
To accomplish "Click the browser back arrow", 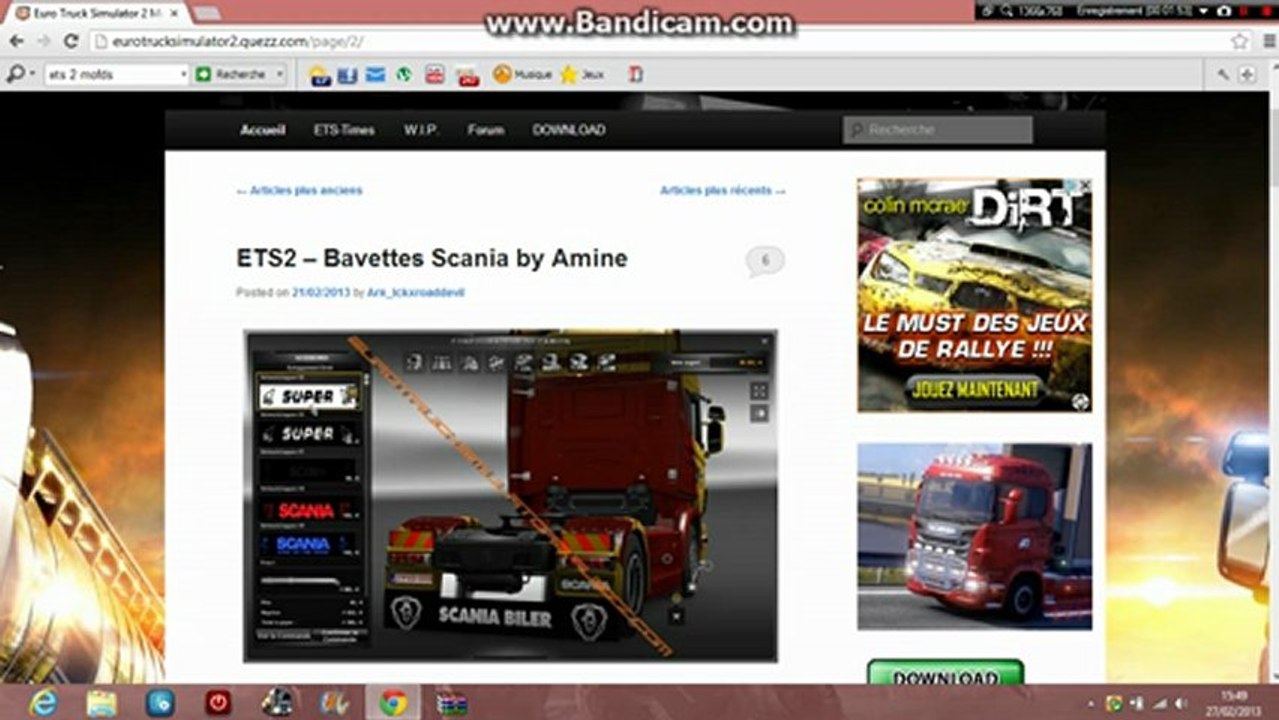I will 17,41.
